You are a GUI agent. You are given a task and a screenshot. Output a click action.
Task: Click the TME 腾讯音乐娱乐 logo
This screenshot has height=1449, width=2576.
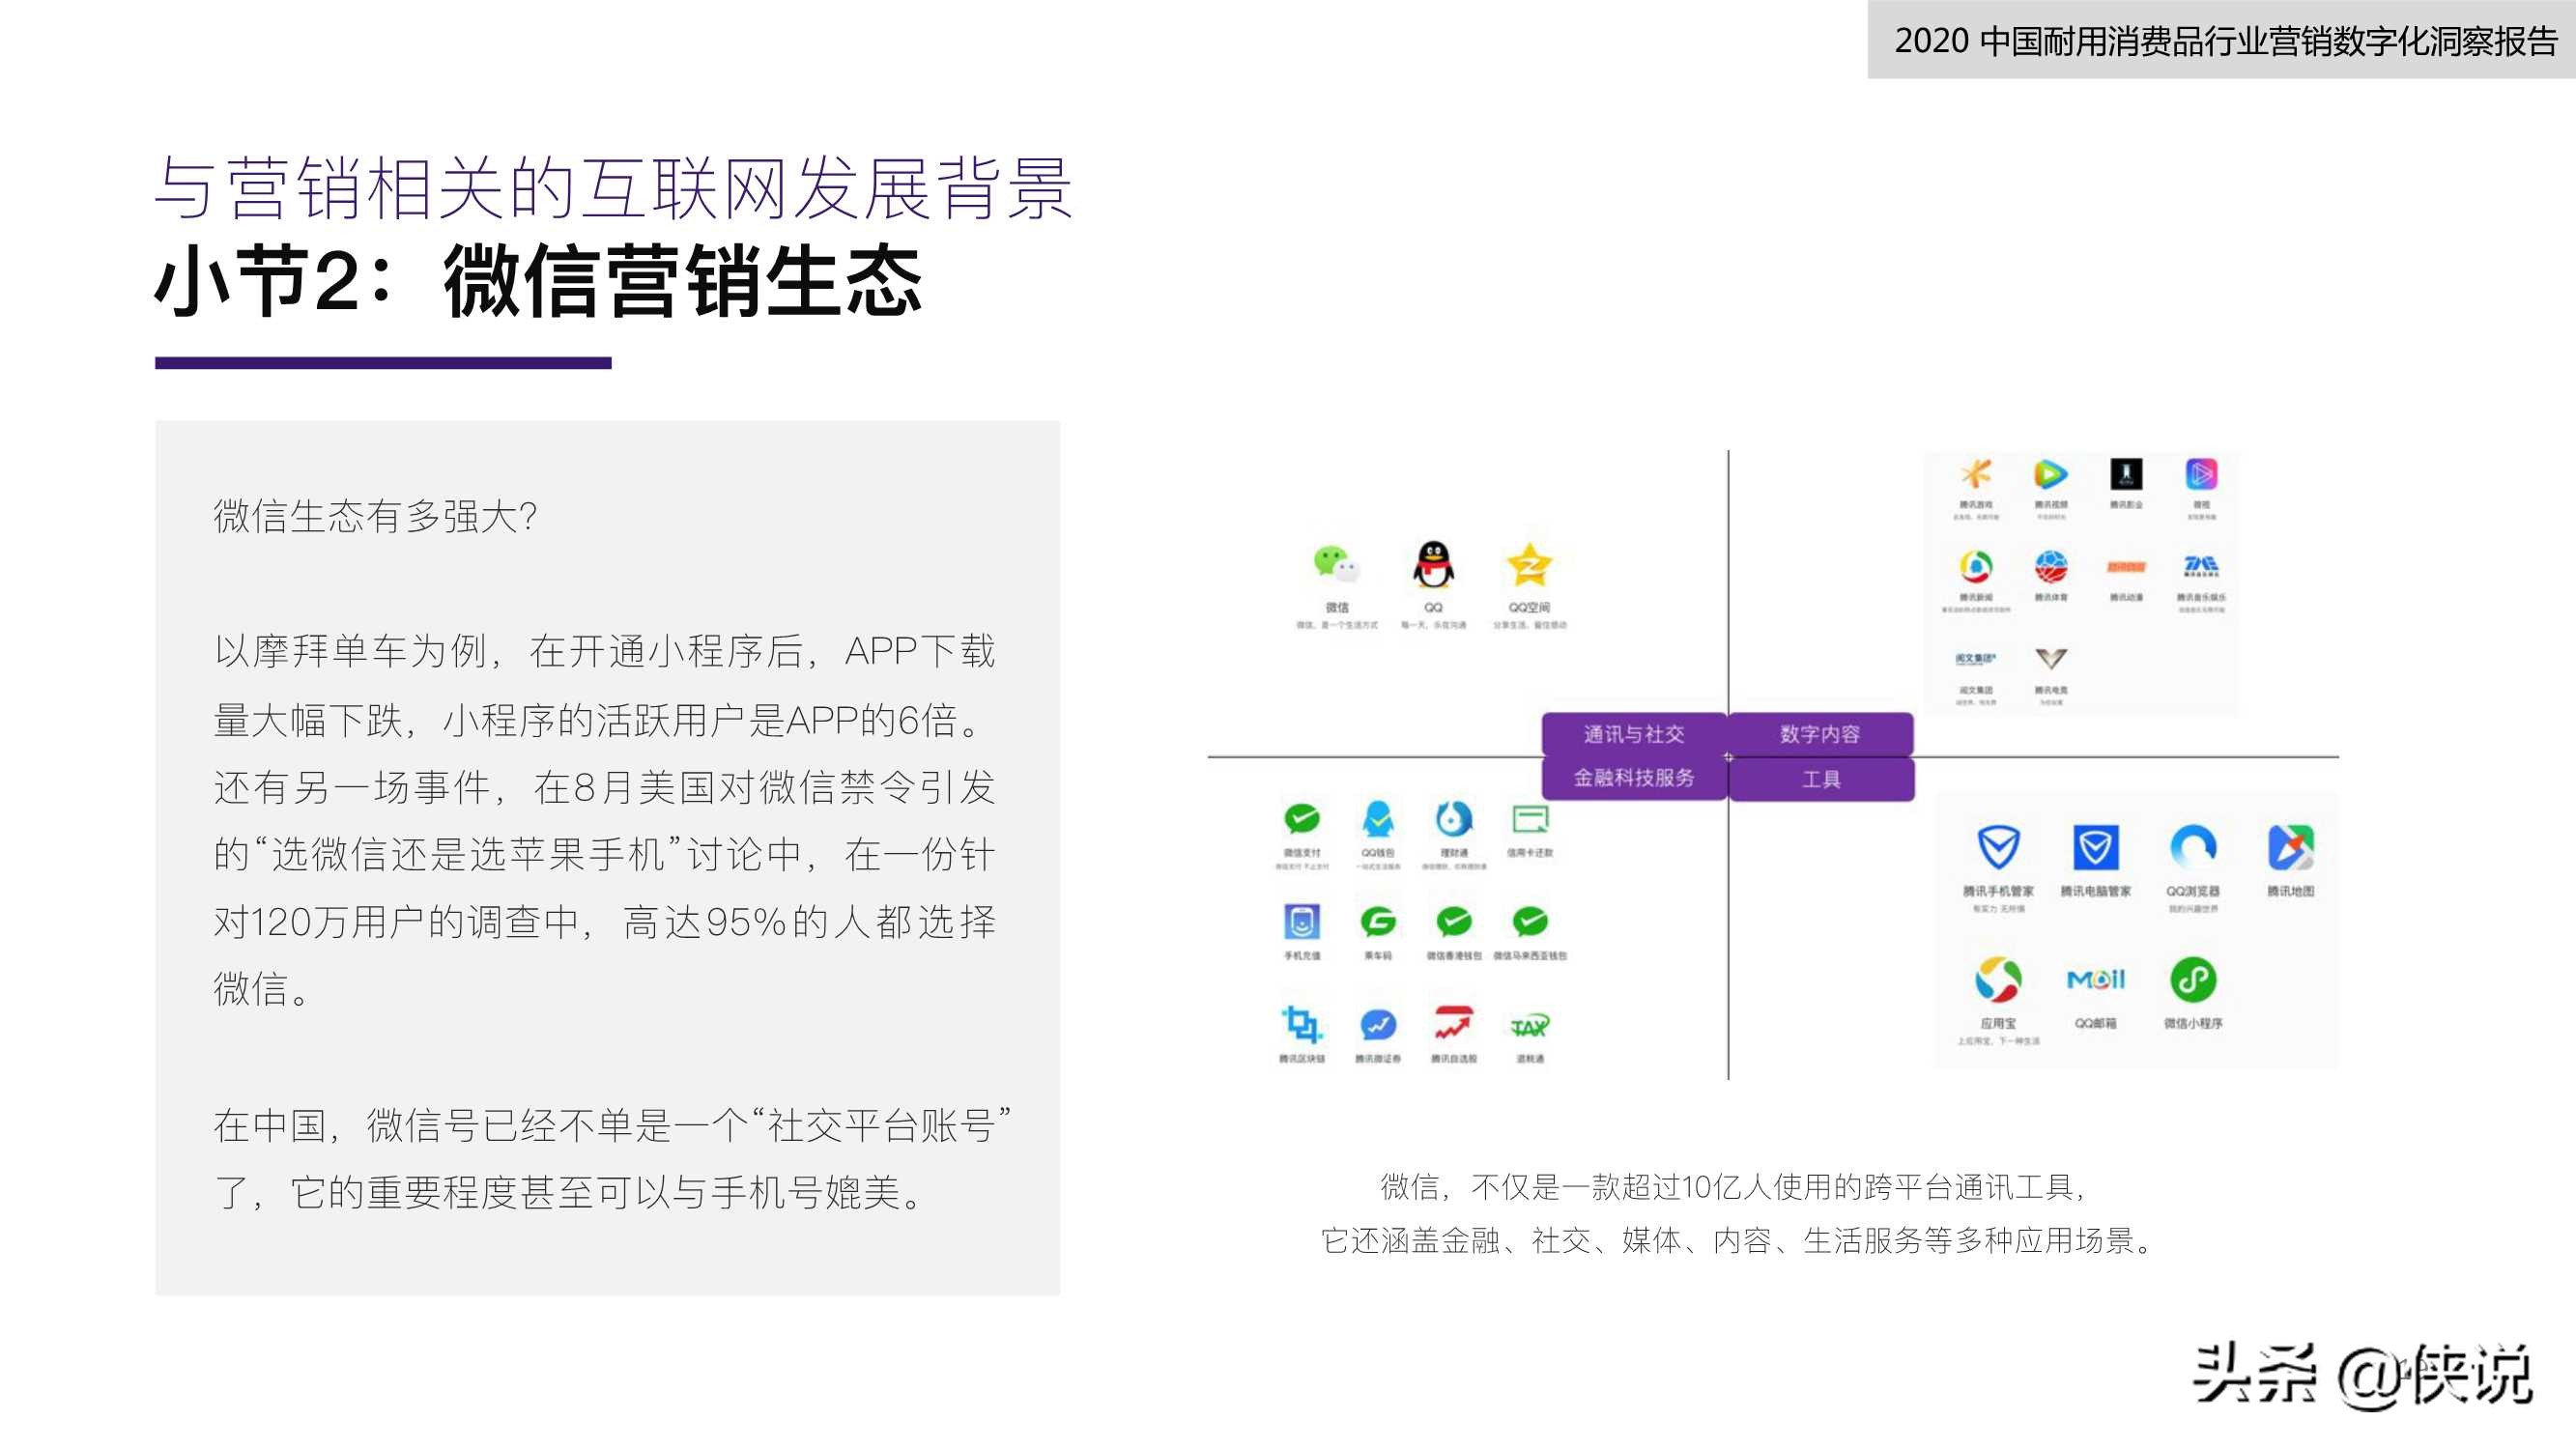coord(2201,567)
